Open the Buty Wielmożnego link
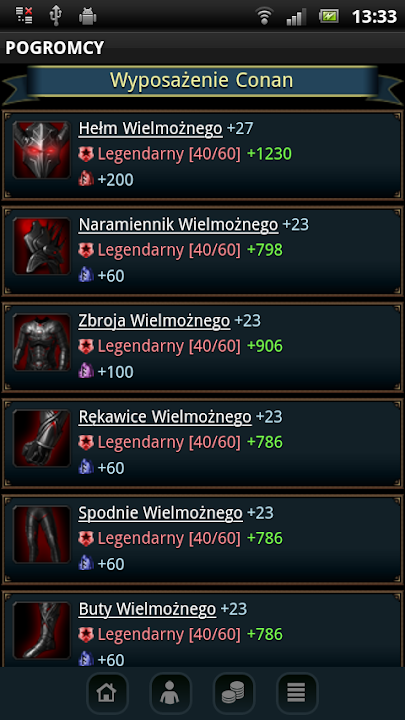 pyautogui.click(x=147, y=609)
